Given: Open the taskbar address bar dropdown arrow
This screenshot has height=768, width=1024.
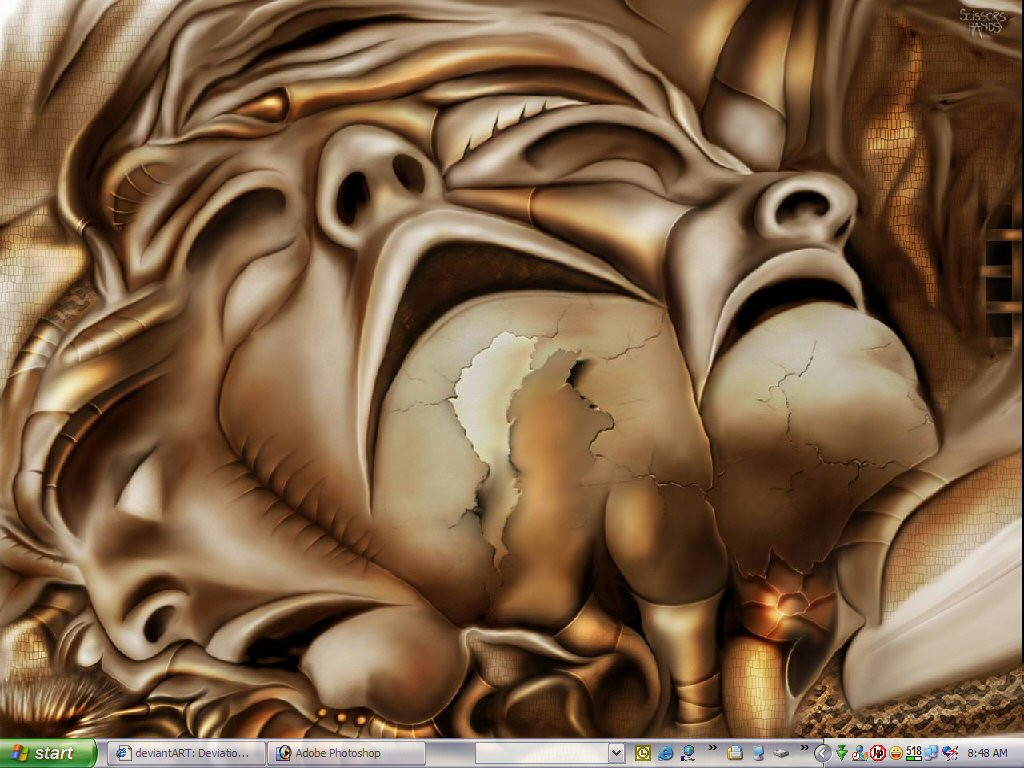Looking at the screenshot, I should pos(616,753).
